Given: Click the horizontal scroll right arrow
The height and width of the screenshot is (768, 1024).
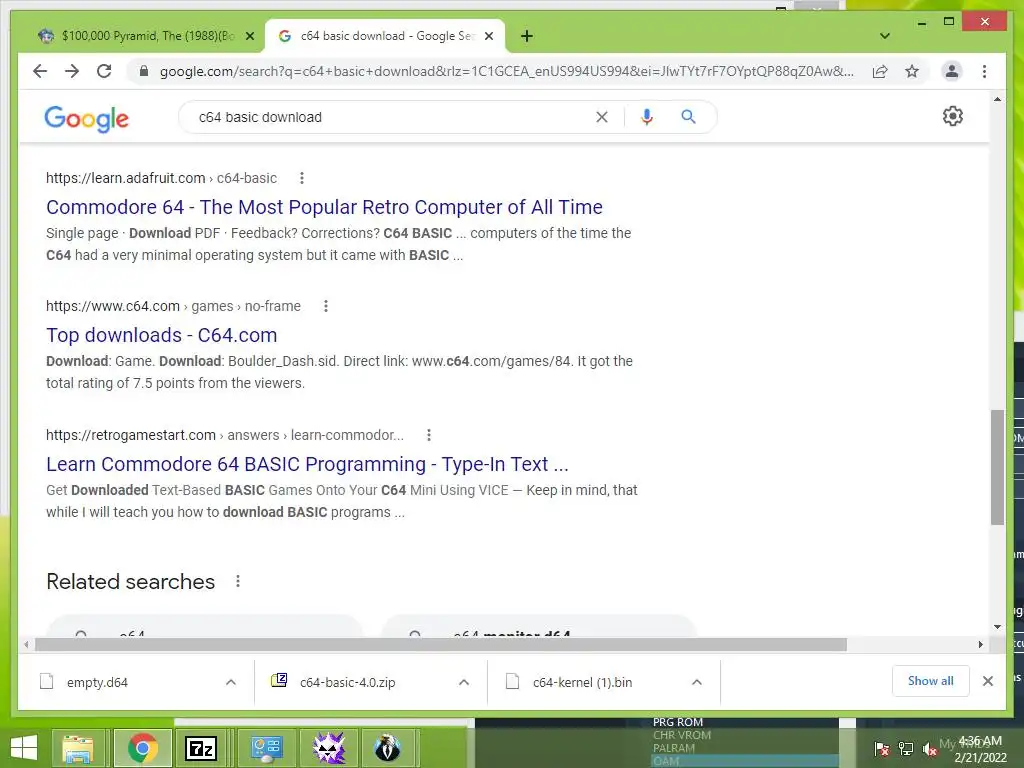Looking at the screenshot, I should pos(980,645).
